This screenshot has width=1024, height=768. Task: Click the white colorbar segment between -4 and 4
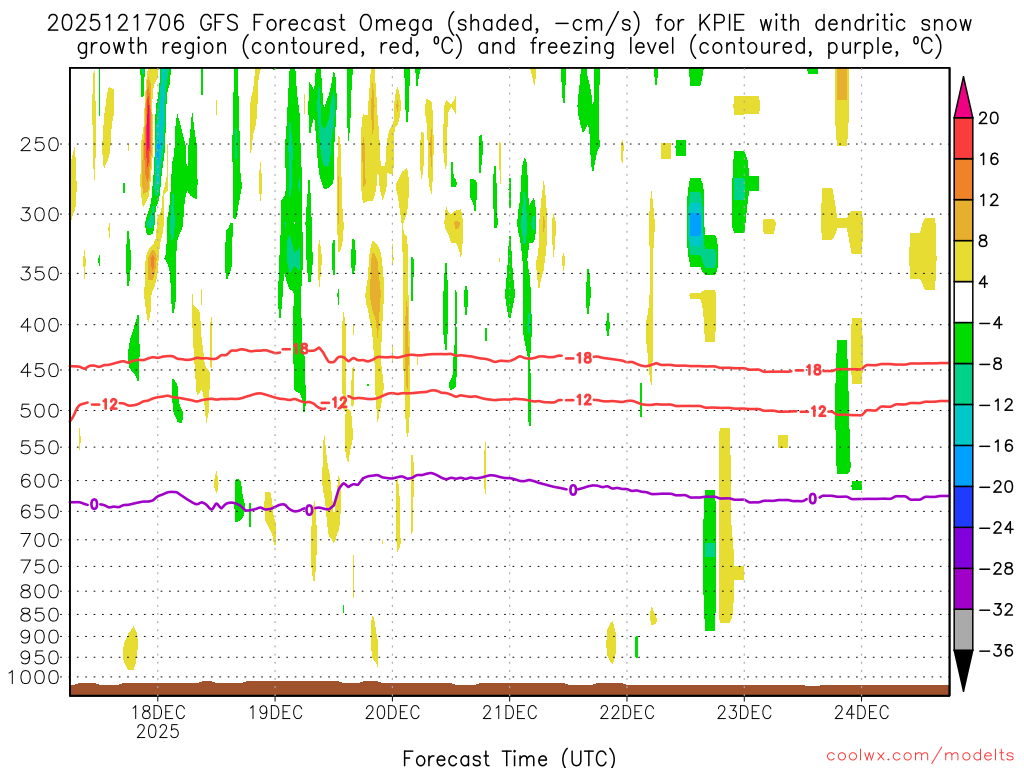click(964, 302)
